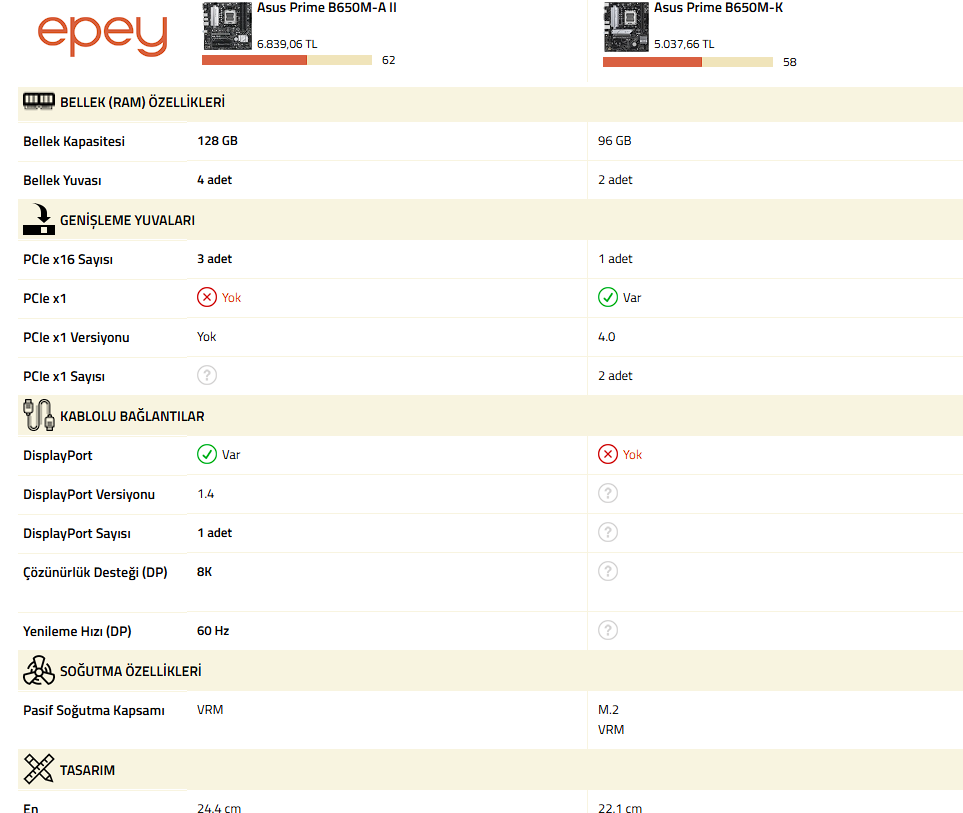Screen dimensions: 963x813
Task: Click the 60 Hz refresh rate value
Action: pyautogui.click(x=213, y=631)
